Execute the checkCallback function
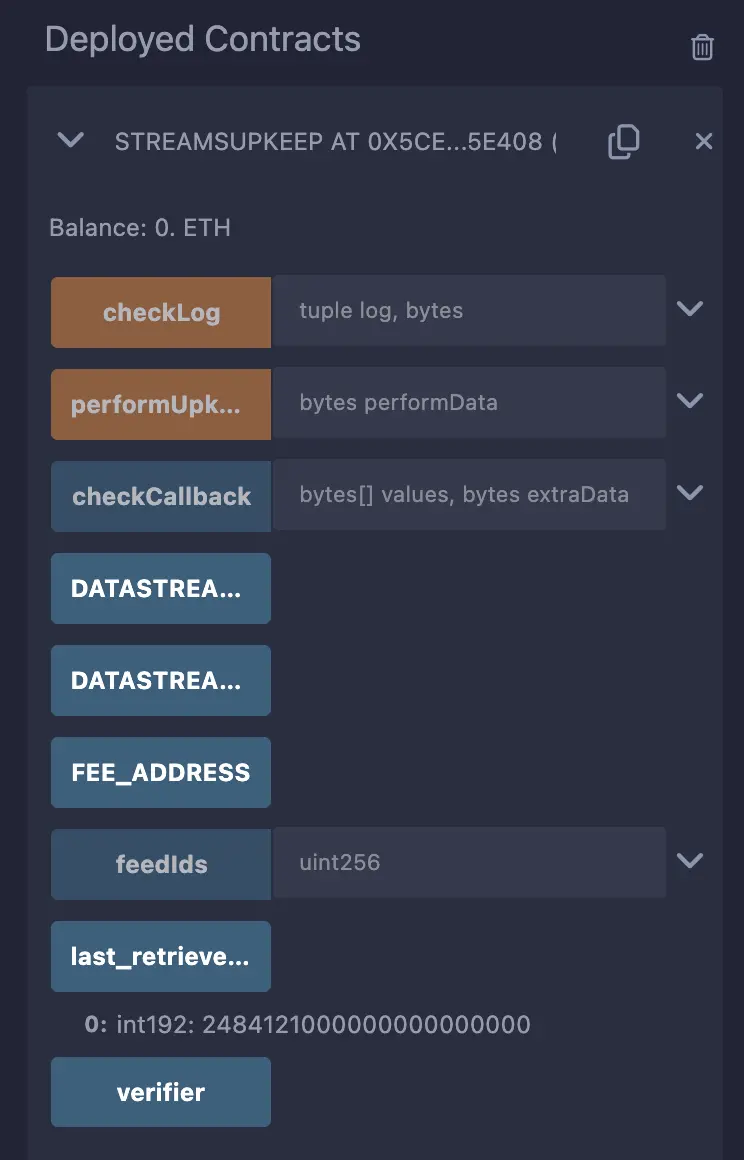 tap(160, 494)
